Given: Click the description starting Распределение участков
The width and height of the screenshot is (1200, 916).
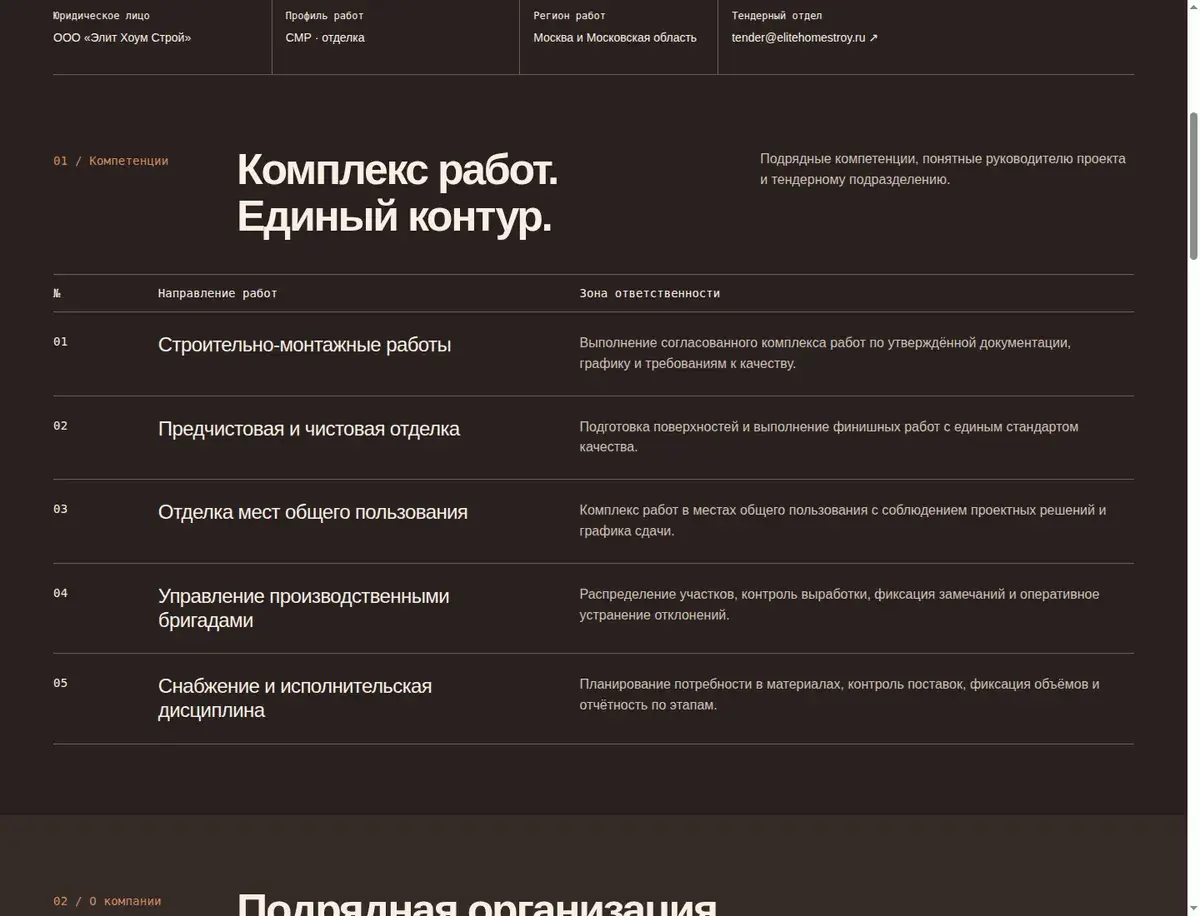Looking at the screenshot, I should (x=839, y=604).
